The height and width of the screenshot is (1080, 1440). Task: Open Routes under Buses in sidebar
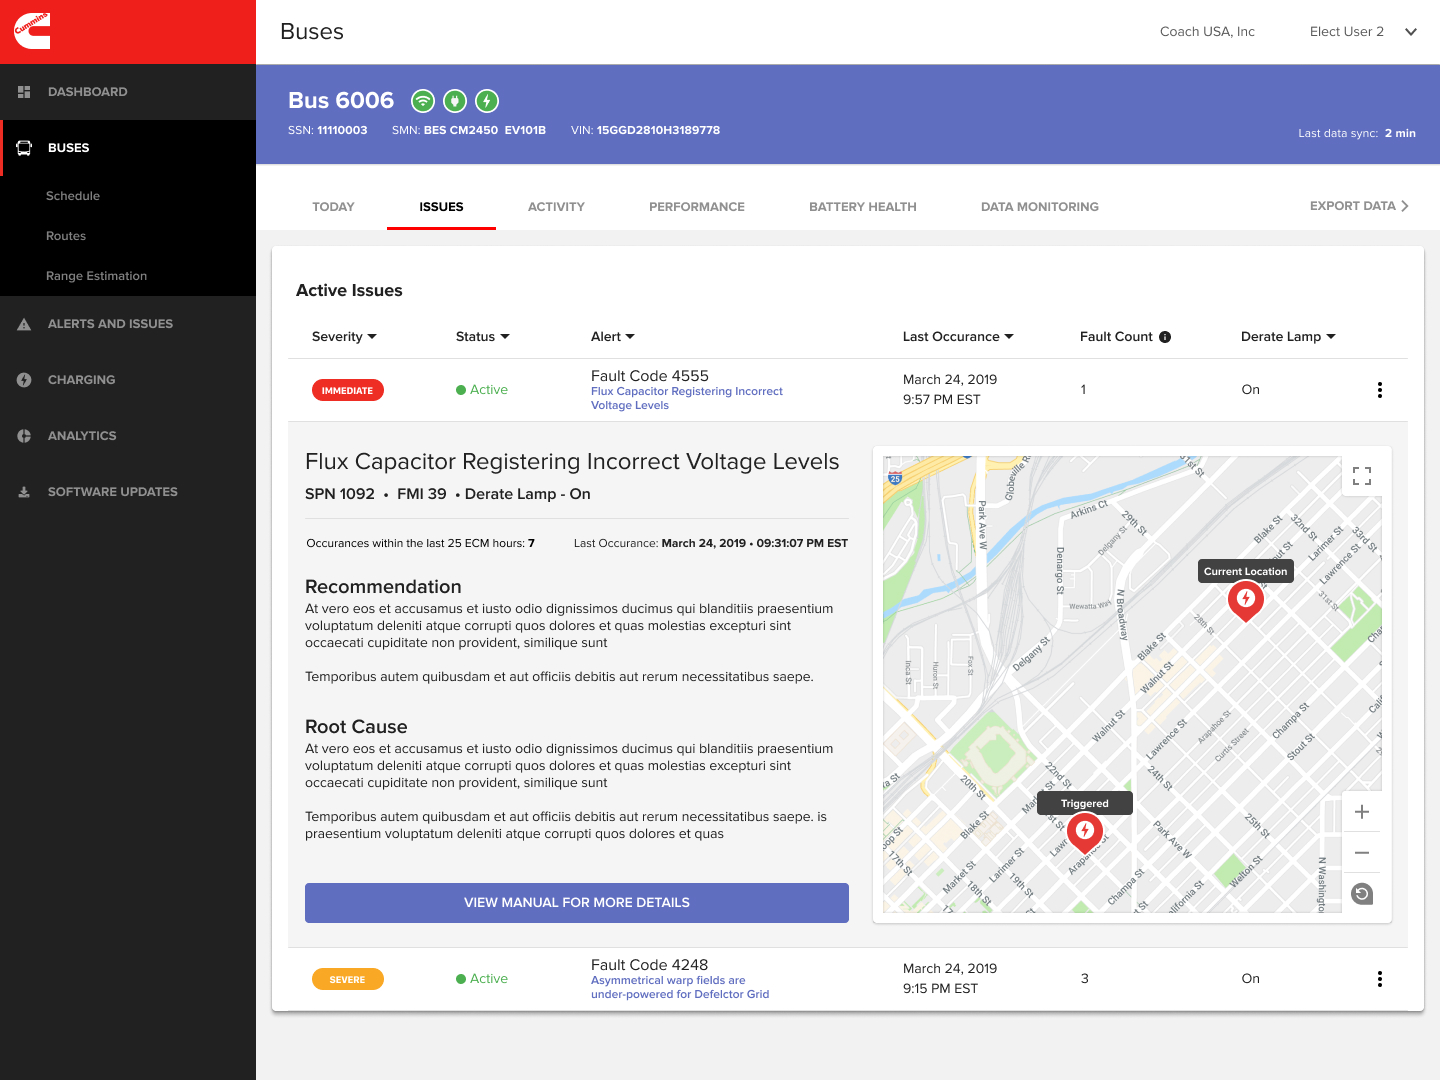coord(66,236)
